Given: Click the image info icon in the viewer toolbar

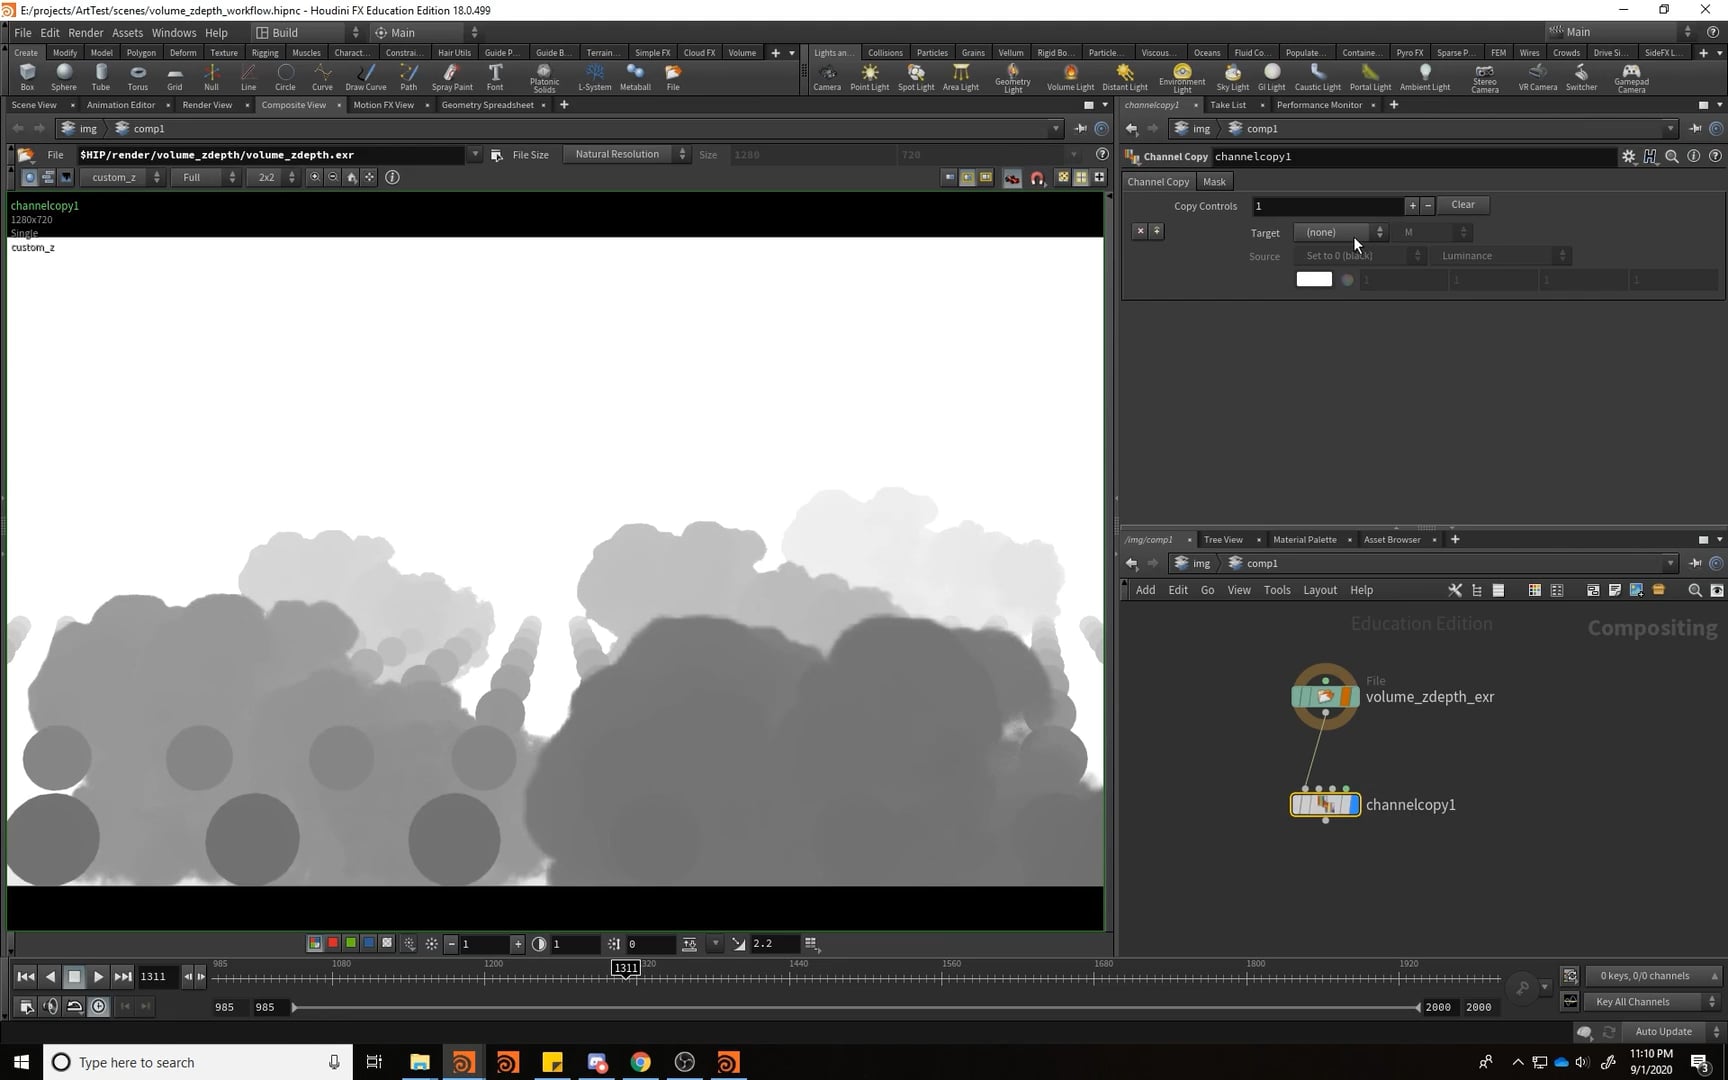Looking at the screenshot, I should [x=392, y=177].
